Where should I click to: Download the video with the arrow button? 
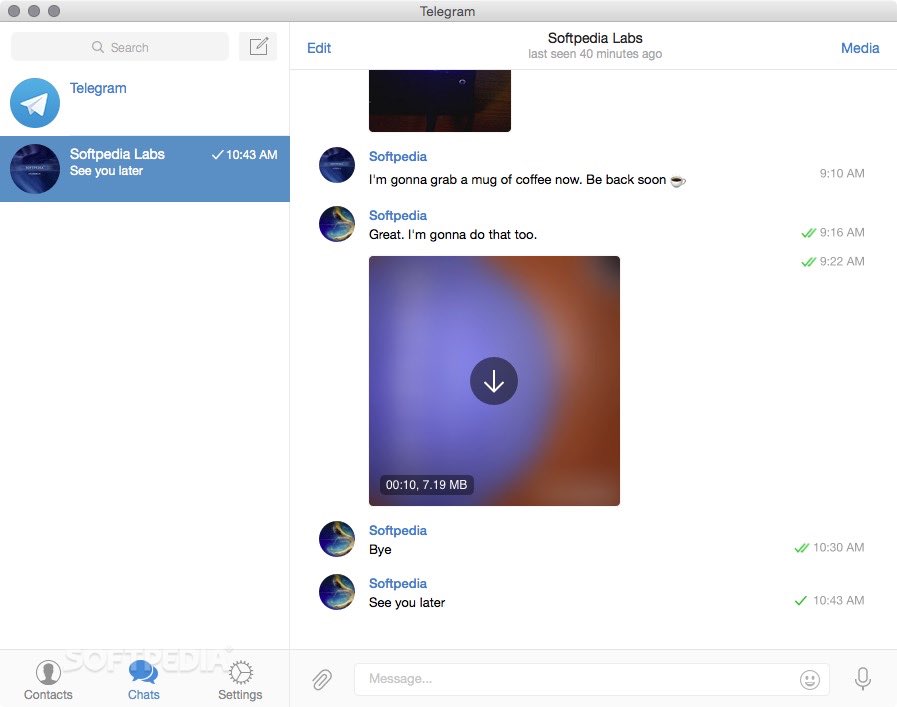pyautogui.click(x=494, y=381)
